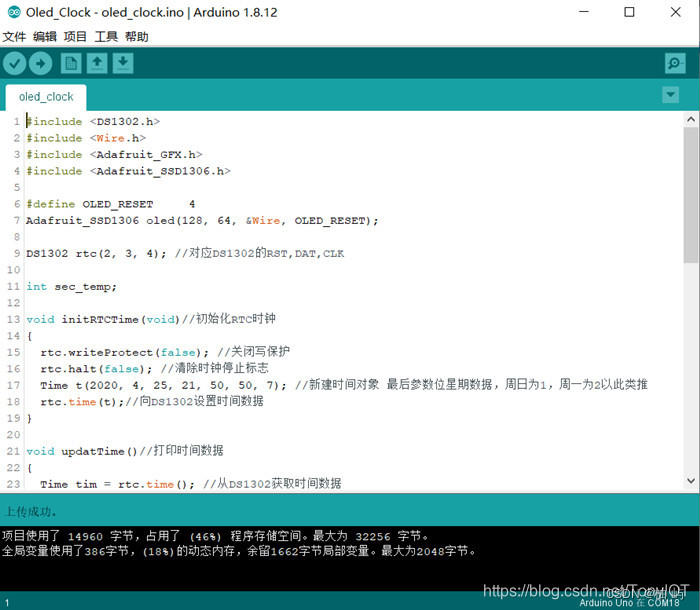
Task: Open the 项目 menu
Action: 75,37
